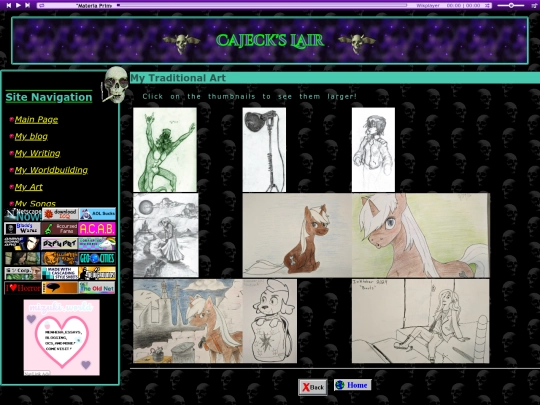The image size is (540, 405).
Task: Enlarge the unicorn pony closeup drawing
Action: [x=421, y=235]
